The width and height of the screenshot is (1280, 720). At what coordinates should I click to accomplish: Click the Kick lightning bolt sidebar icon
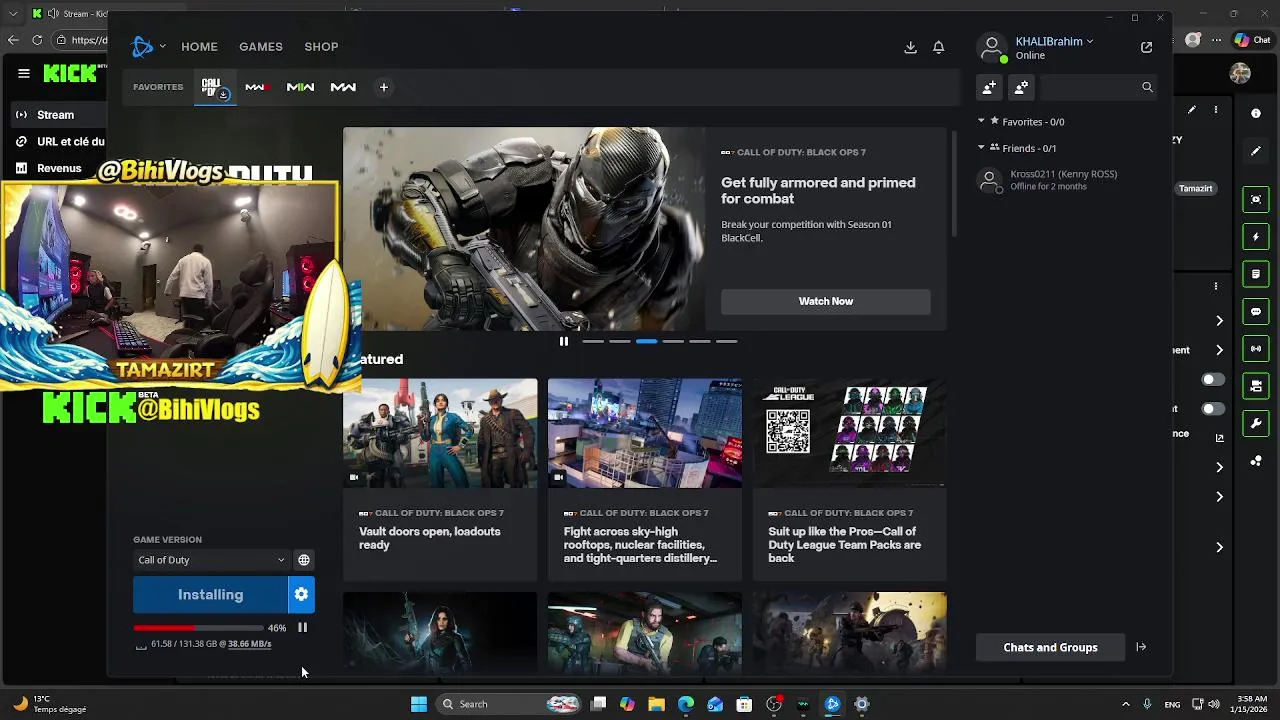click(x=1256, y=237)
